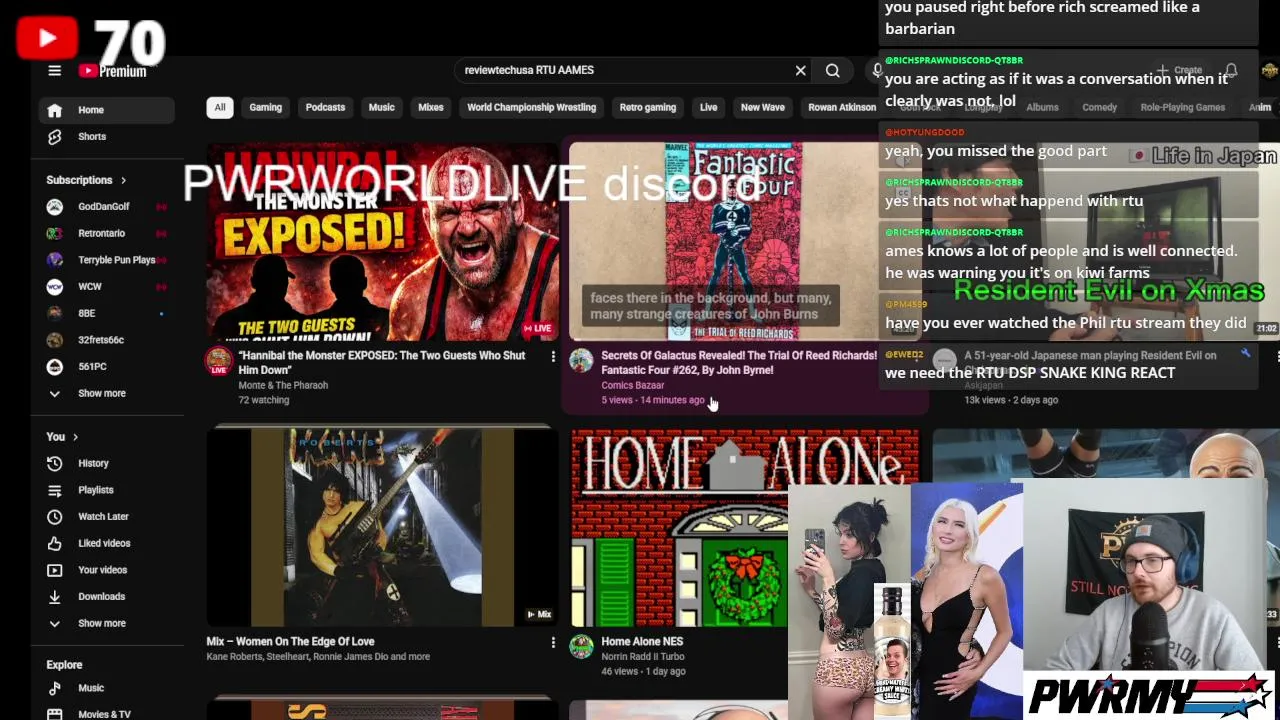1280x720 pixels.
Task: Click Mix – Women On The Edge title
Action: (x=291, y=641)
